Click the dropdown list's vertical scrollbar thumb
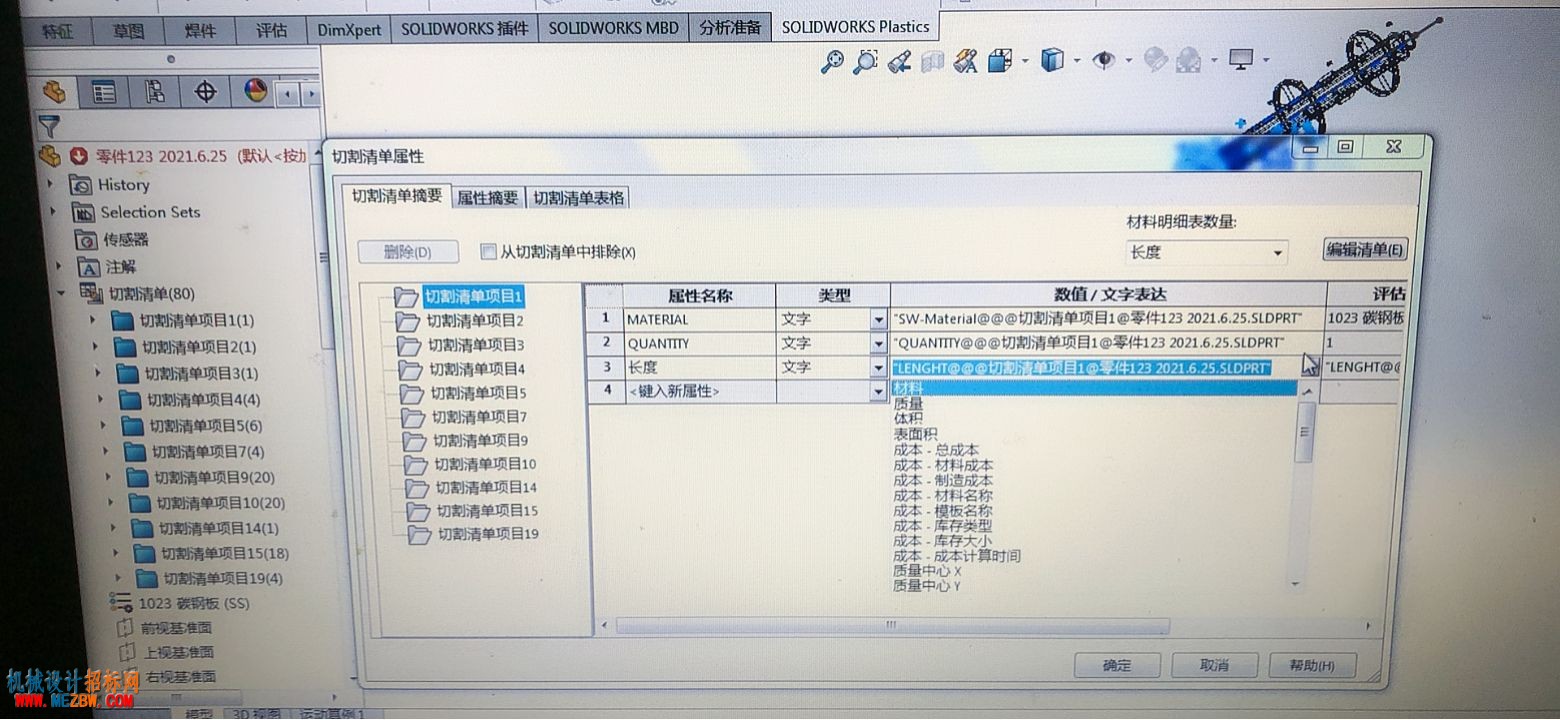 pos(1304,431)
